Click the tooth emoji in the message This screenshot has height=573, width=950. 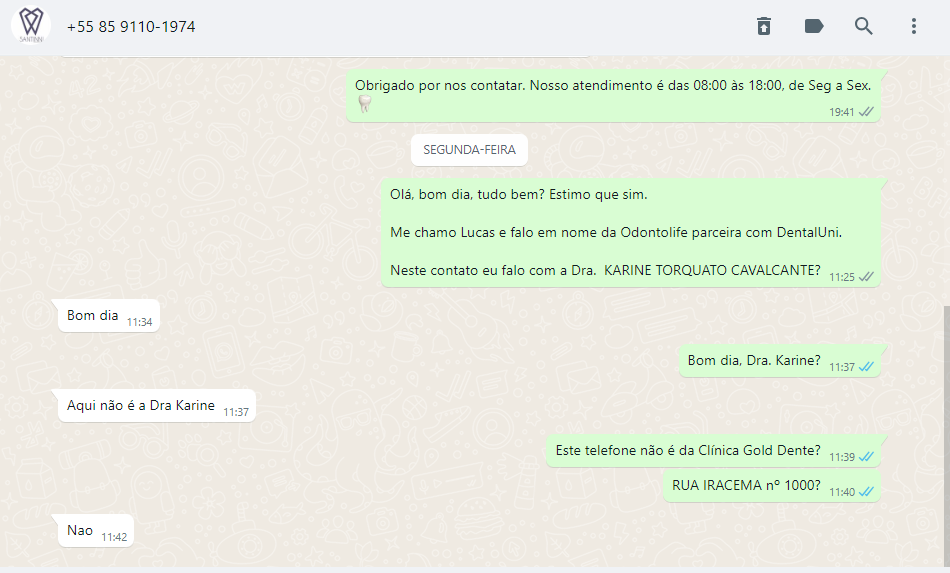coord(364,104)
